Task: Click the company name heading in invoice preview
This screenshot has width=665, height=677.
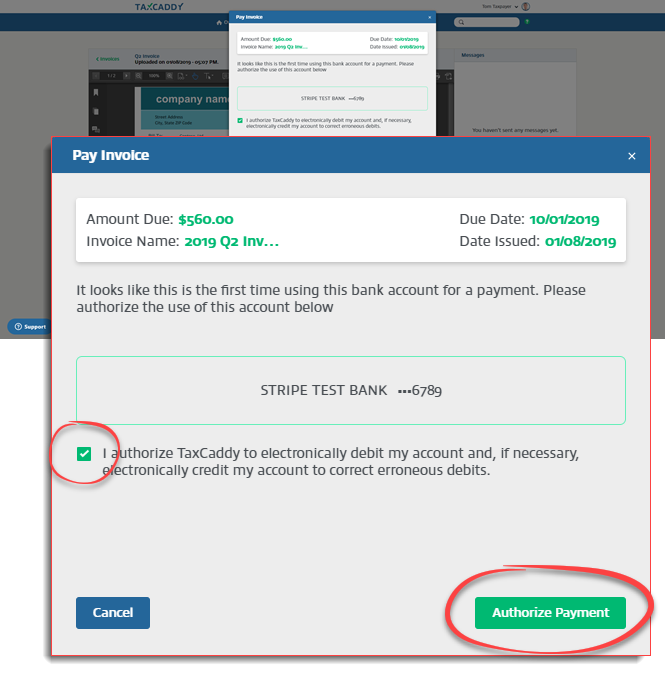Action: [192, 99]
